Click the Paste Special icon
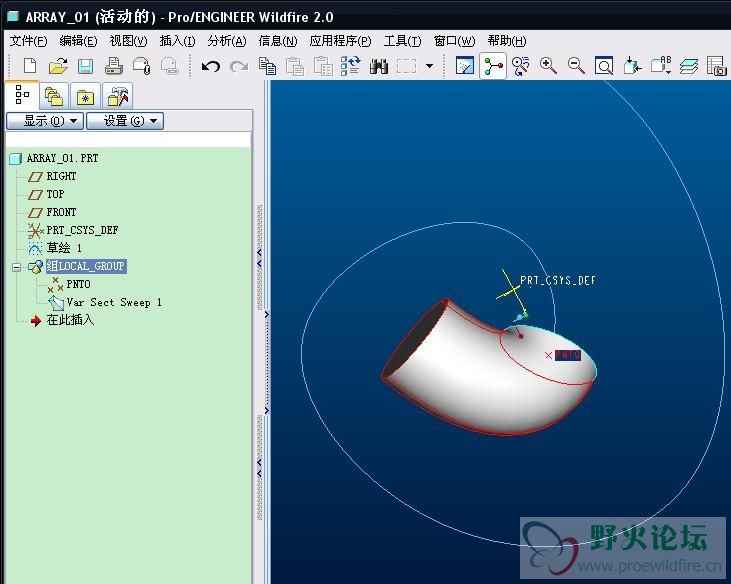The height and width of the screenshot is (584, 731). (323, 66)
